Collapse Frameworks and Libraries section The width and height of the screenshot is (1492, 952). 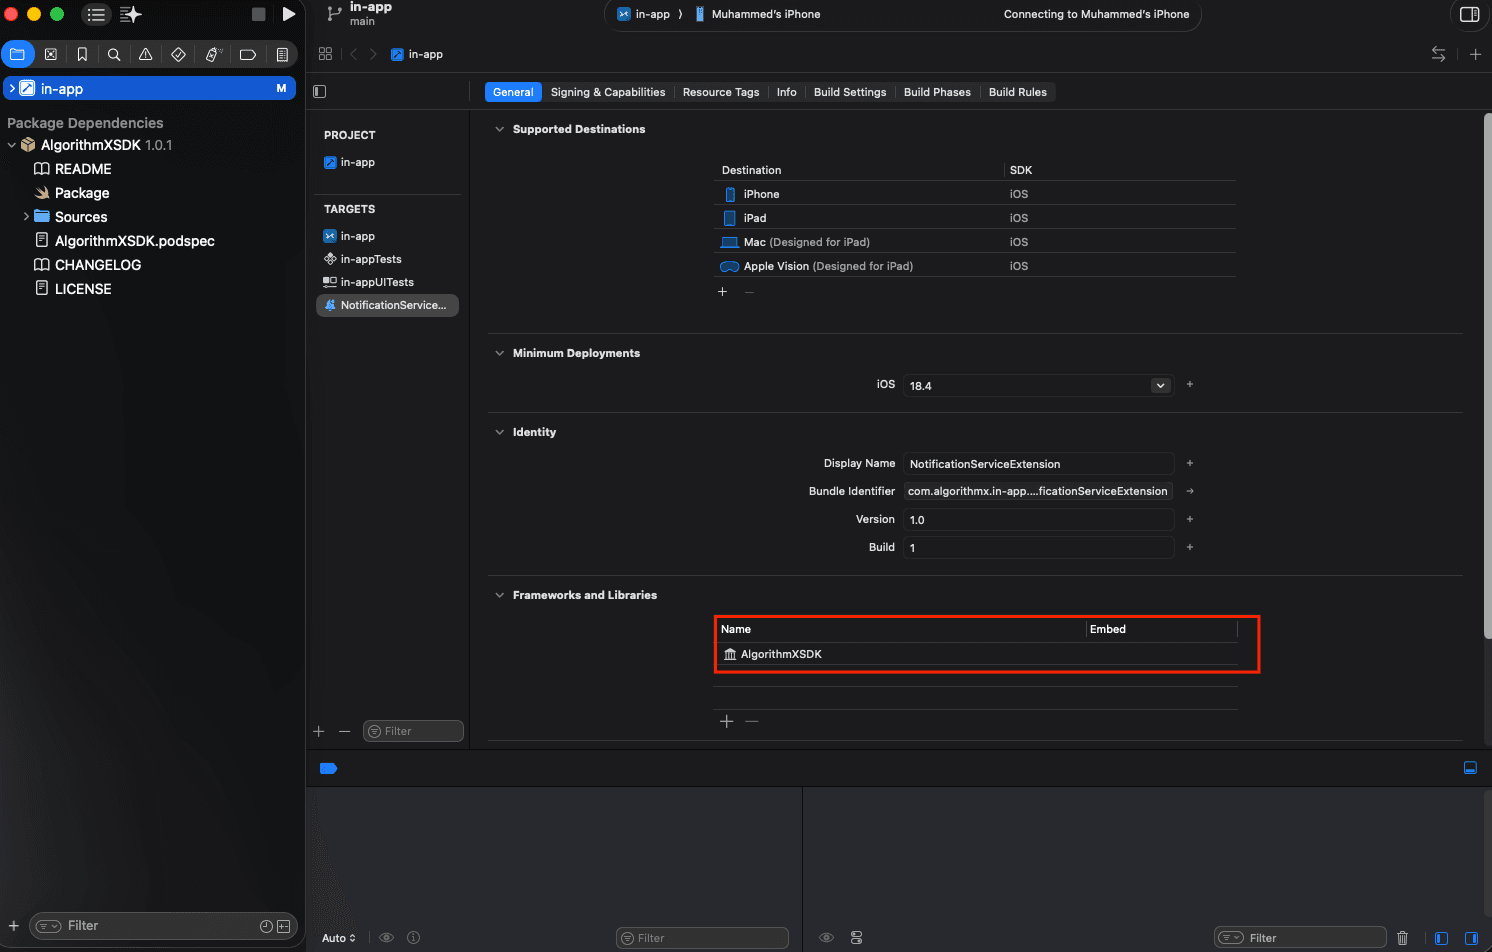click(499, 595)
